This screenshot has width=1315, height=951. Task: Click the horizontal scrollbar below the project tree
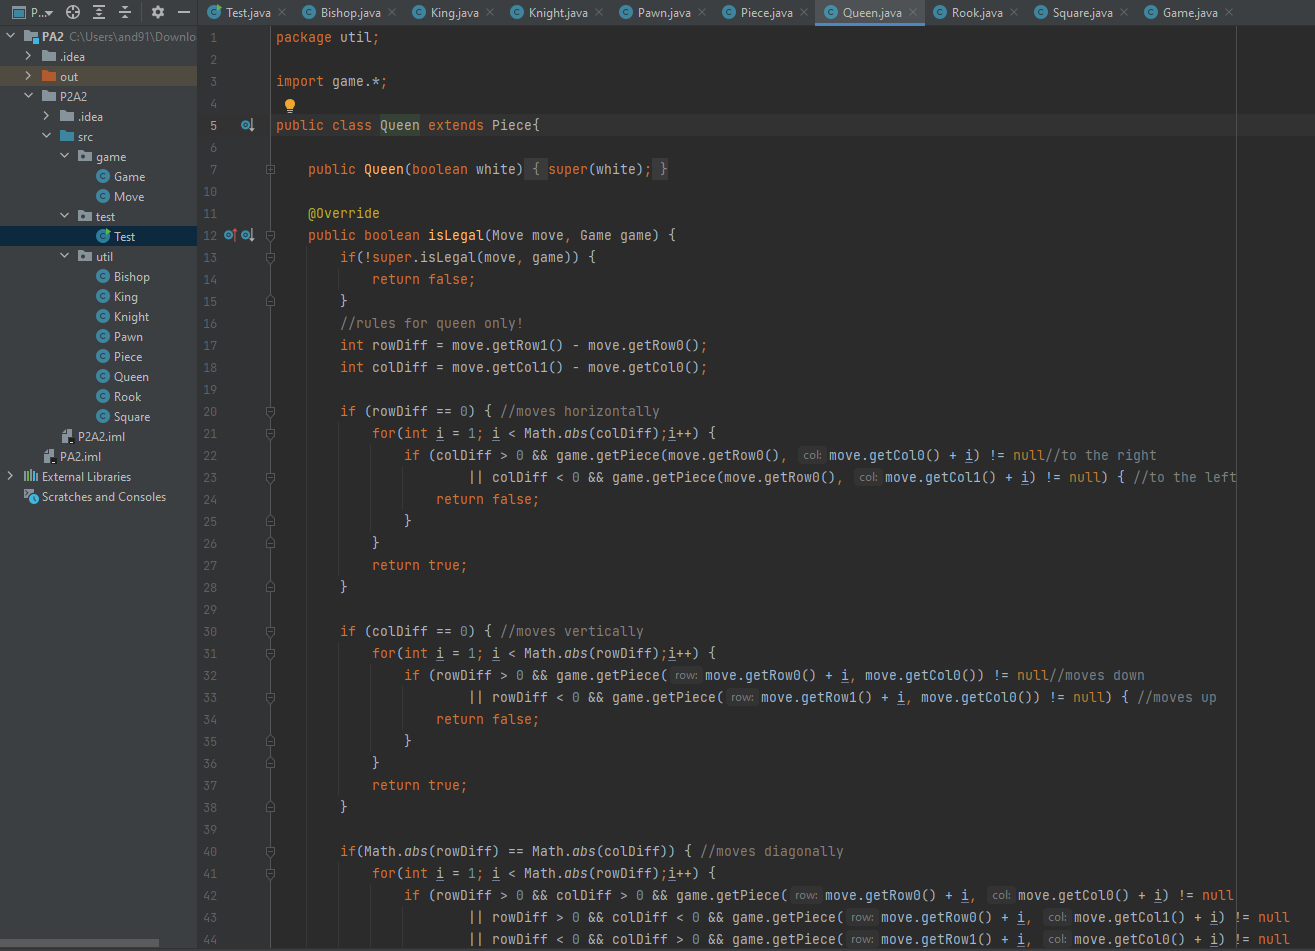(80, 940)
